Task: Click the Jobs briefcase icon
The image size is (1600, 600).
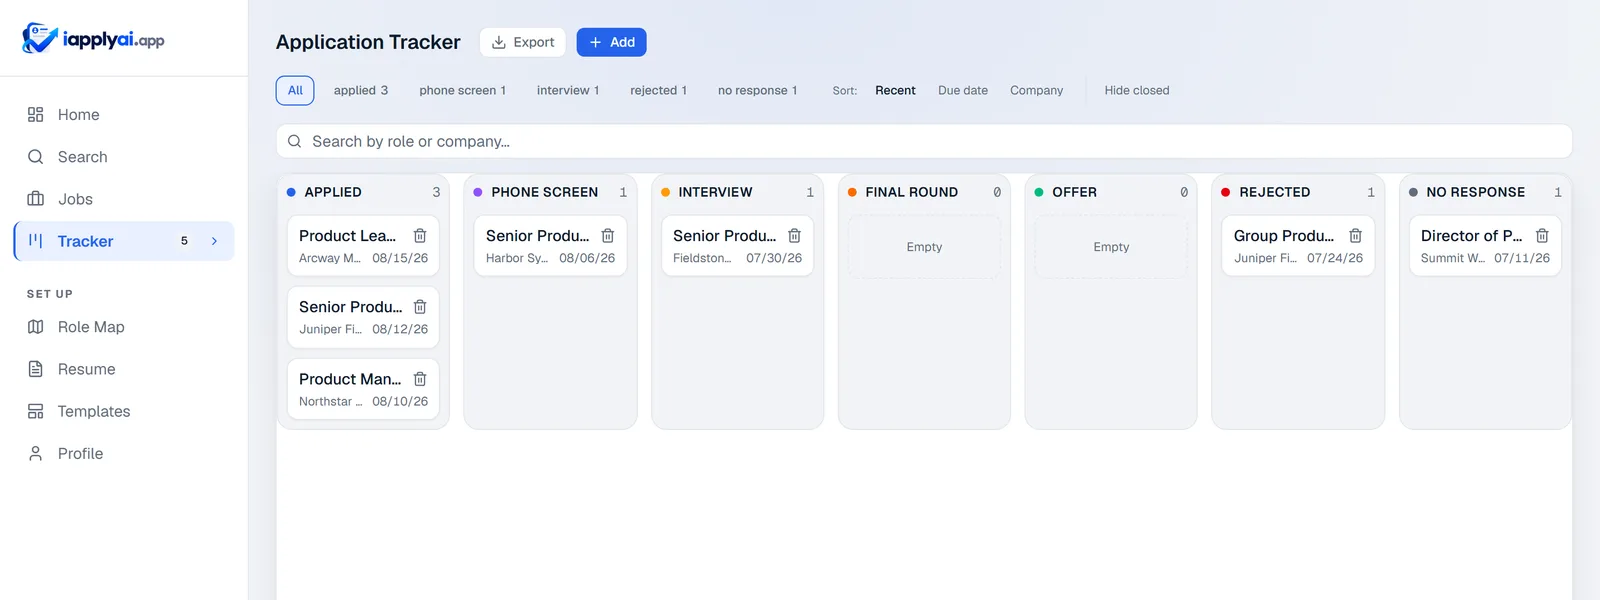Action: [x=36, y=199]
